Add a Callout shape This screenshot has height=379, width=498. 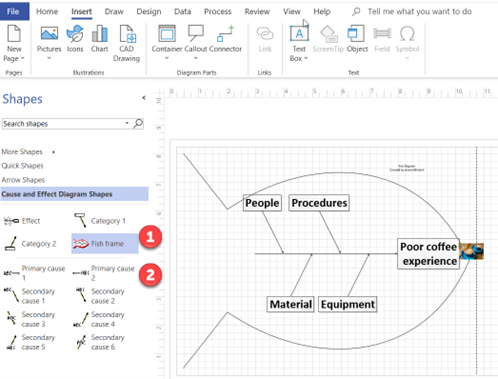(196, 39)
